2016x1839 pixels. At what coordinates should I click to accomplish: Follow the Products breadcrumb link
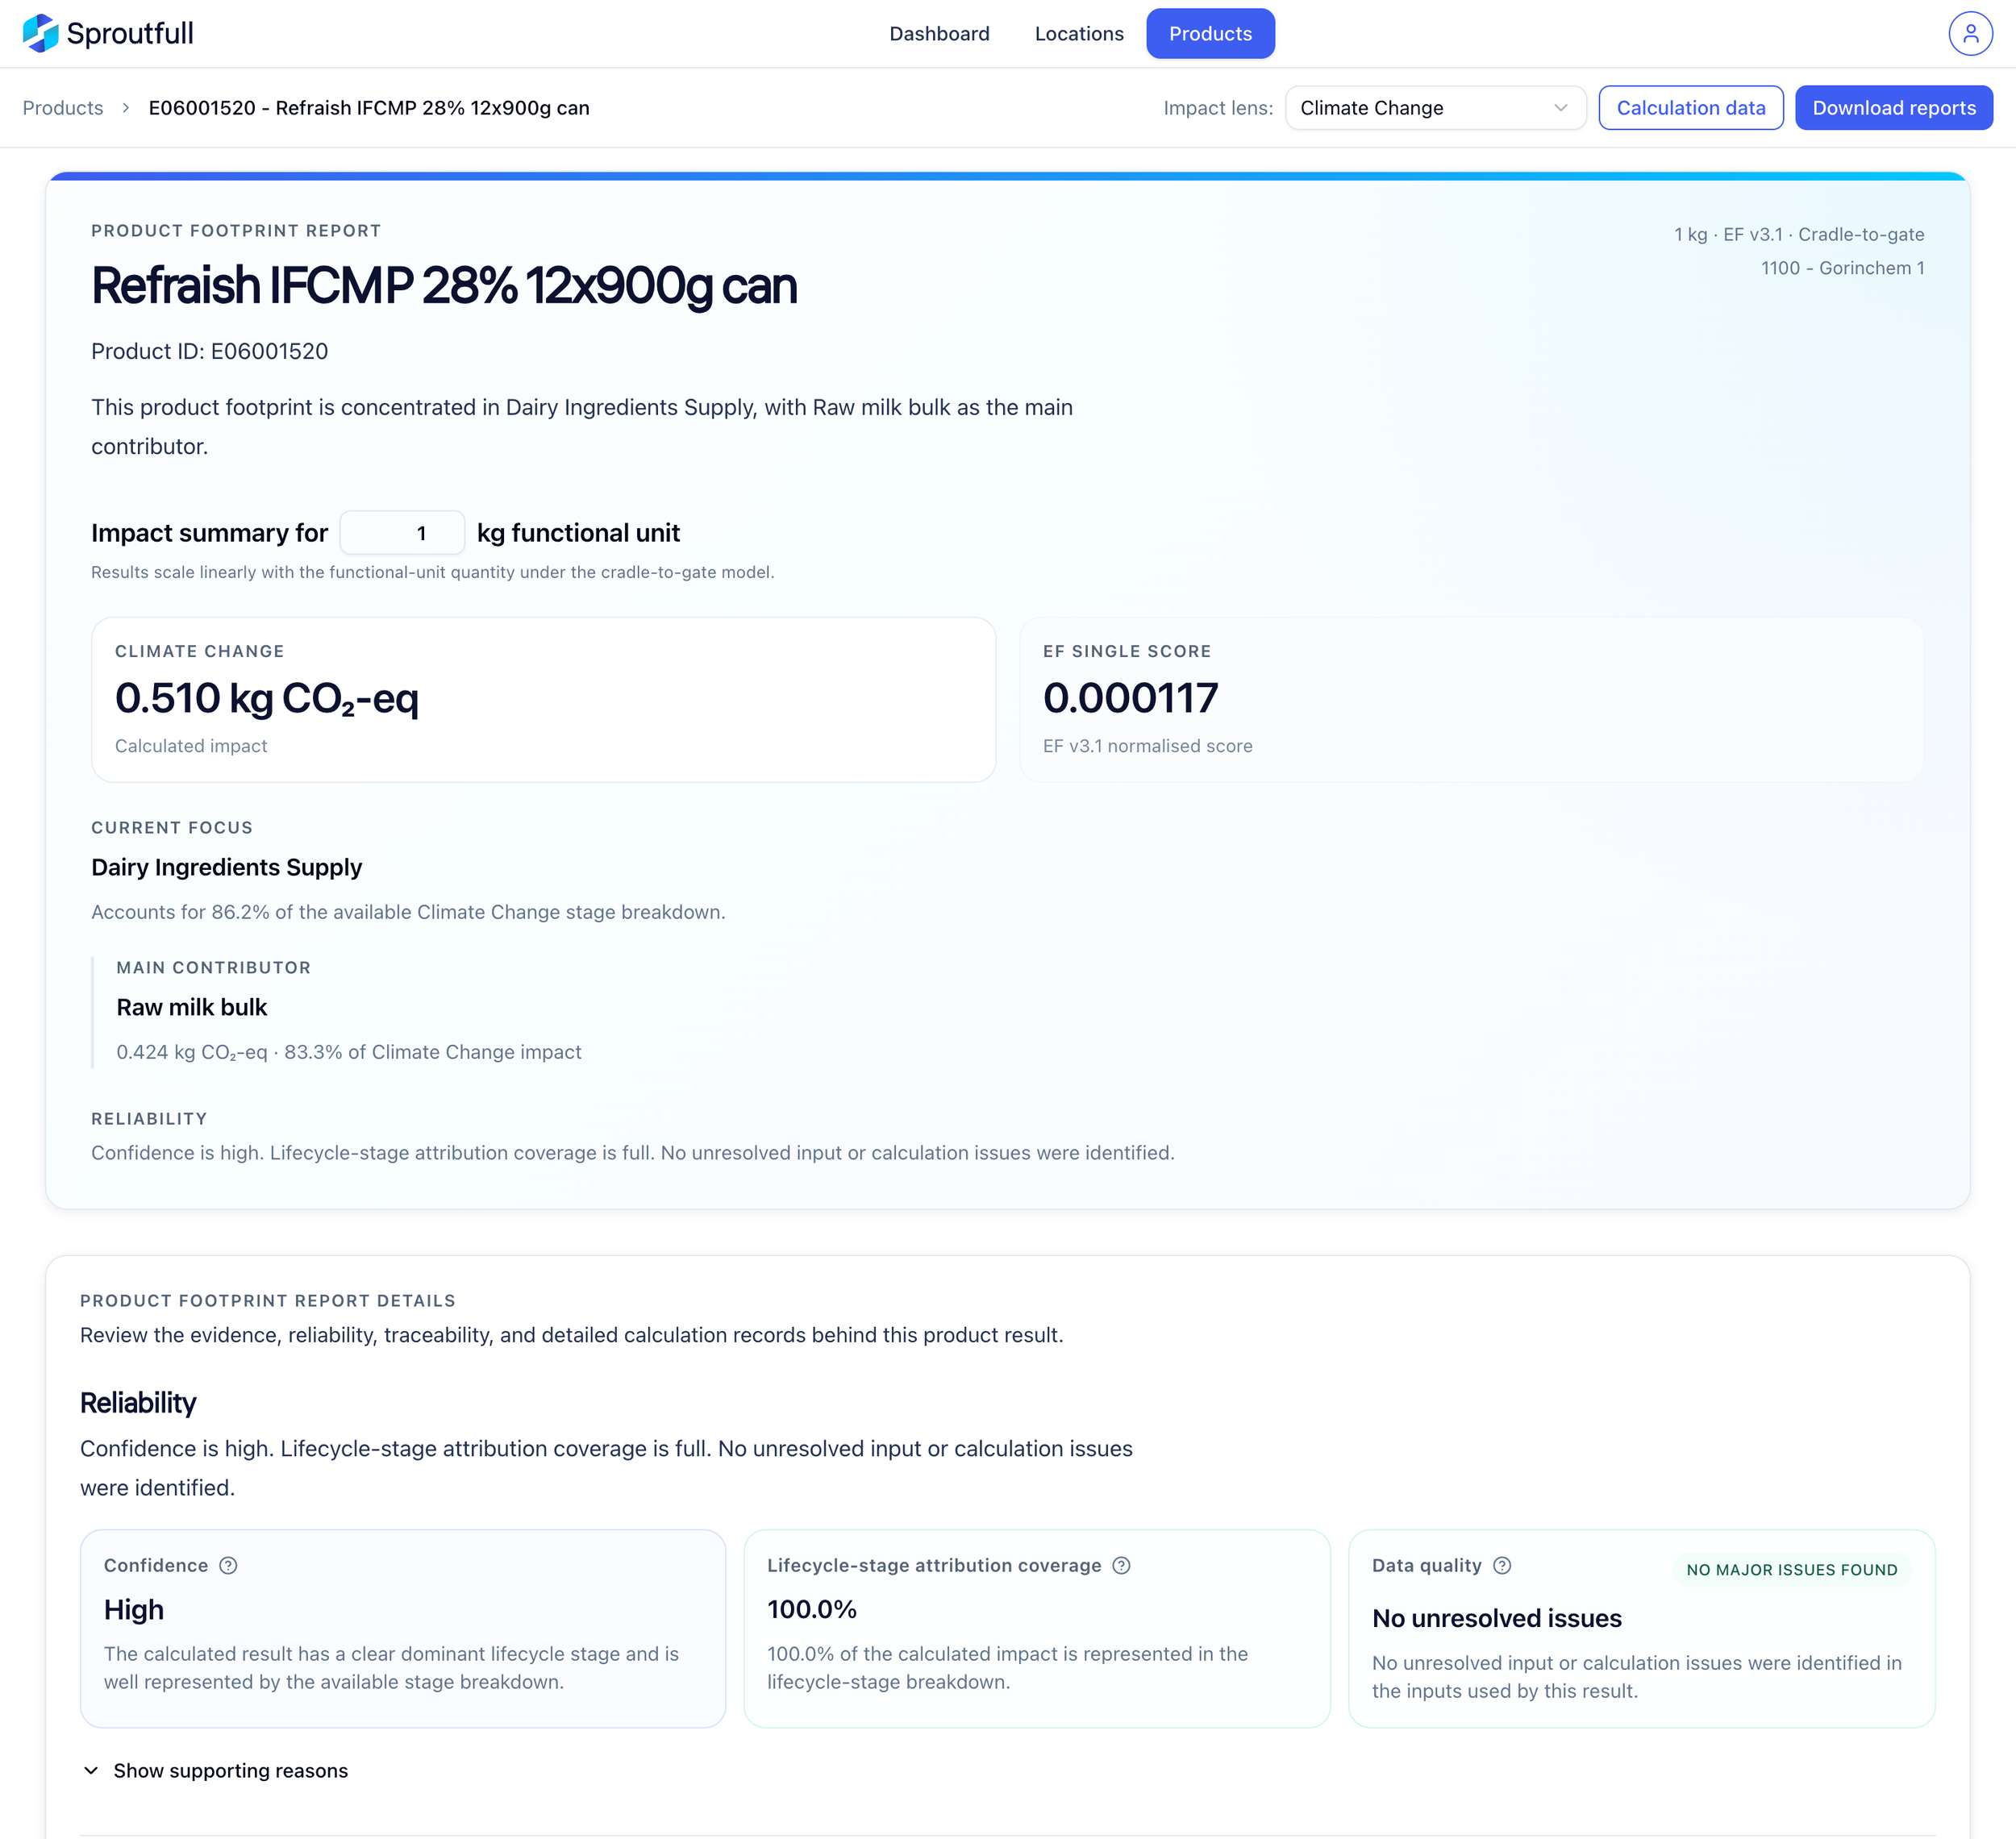63,108
